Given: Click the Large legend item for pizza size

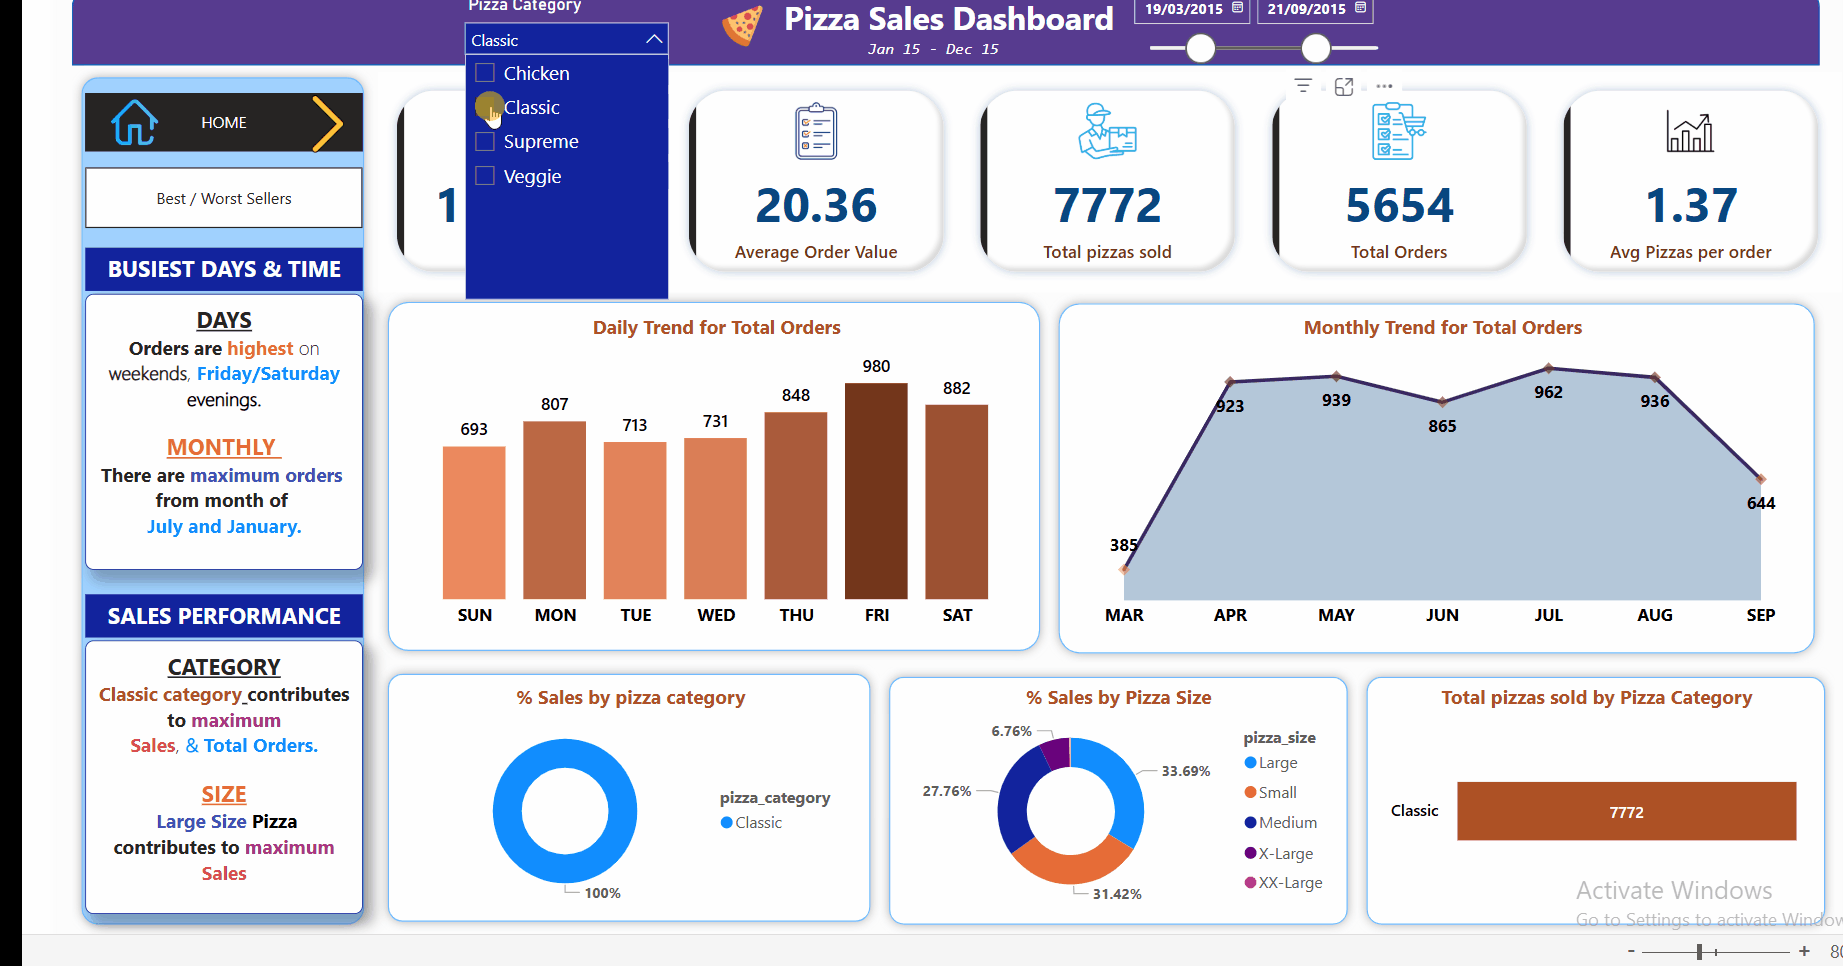Looking at the screenshot, I should click(x=1275, y=762).
